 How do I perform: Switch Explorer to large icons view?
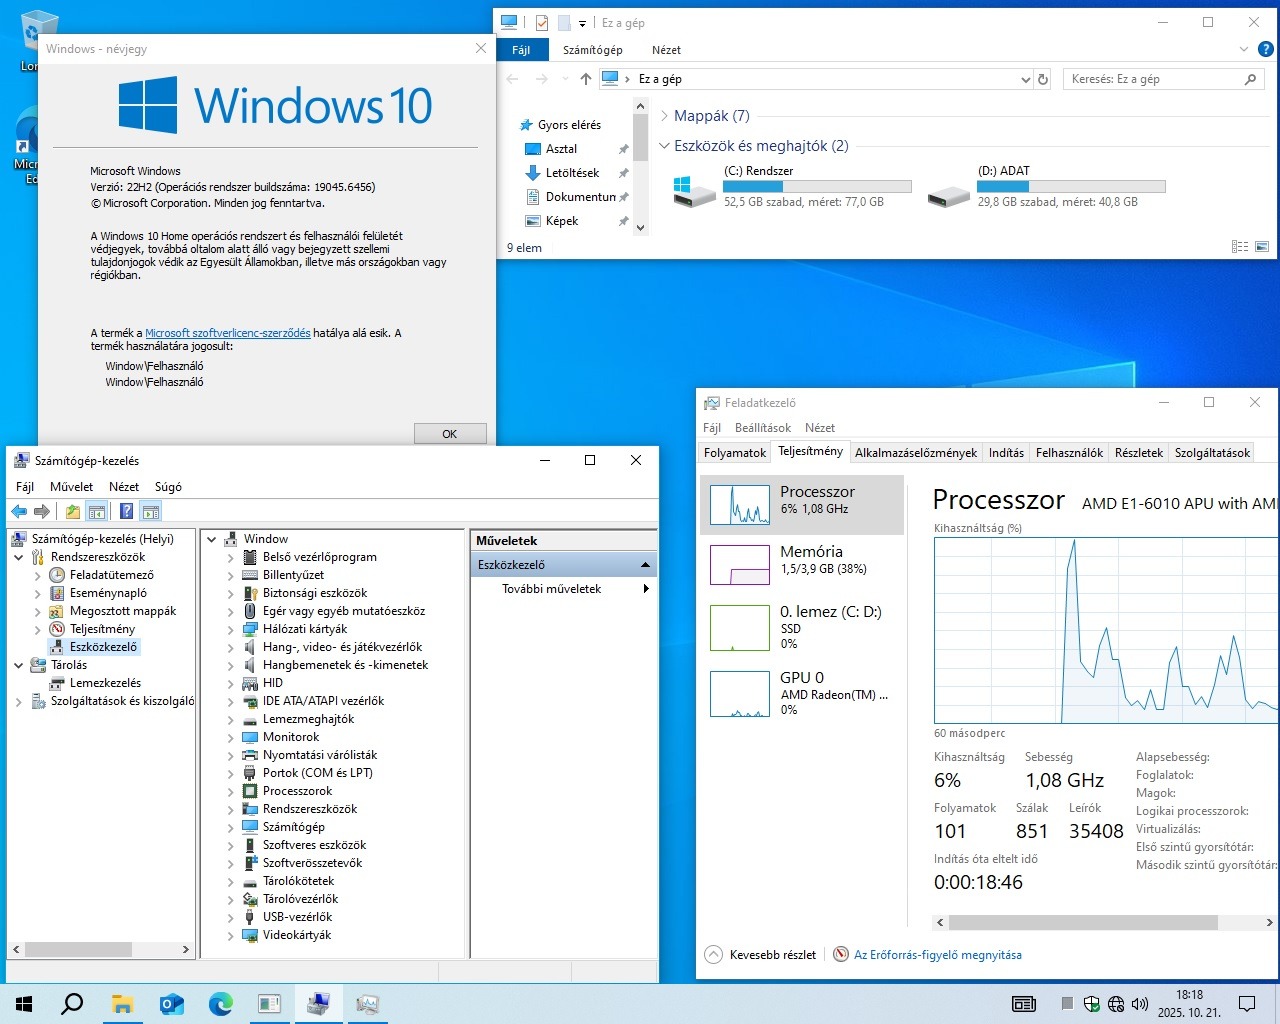(1262, 246)
